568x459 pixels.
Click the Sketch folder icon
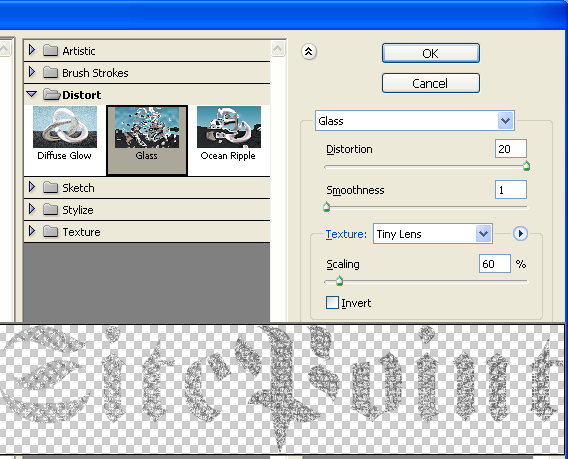50,188
